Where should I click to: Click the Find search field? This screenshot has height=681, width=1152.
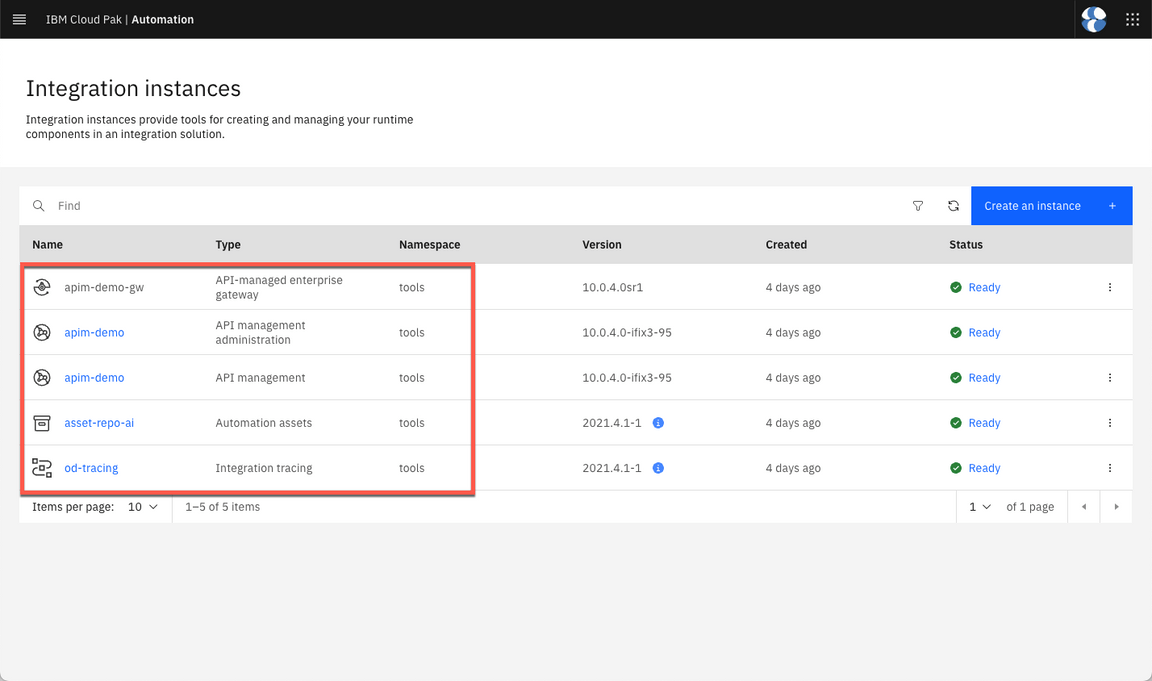click(x=470, y=206)
